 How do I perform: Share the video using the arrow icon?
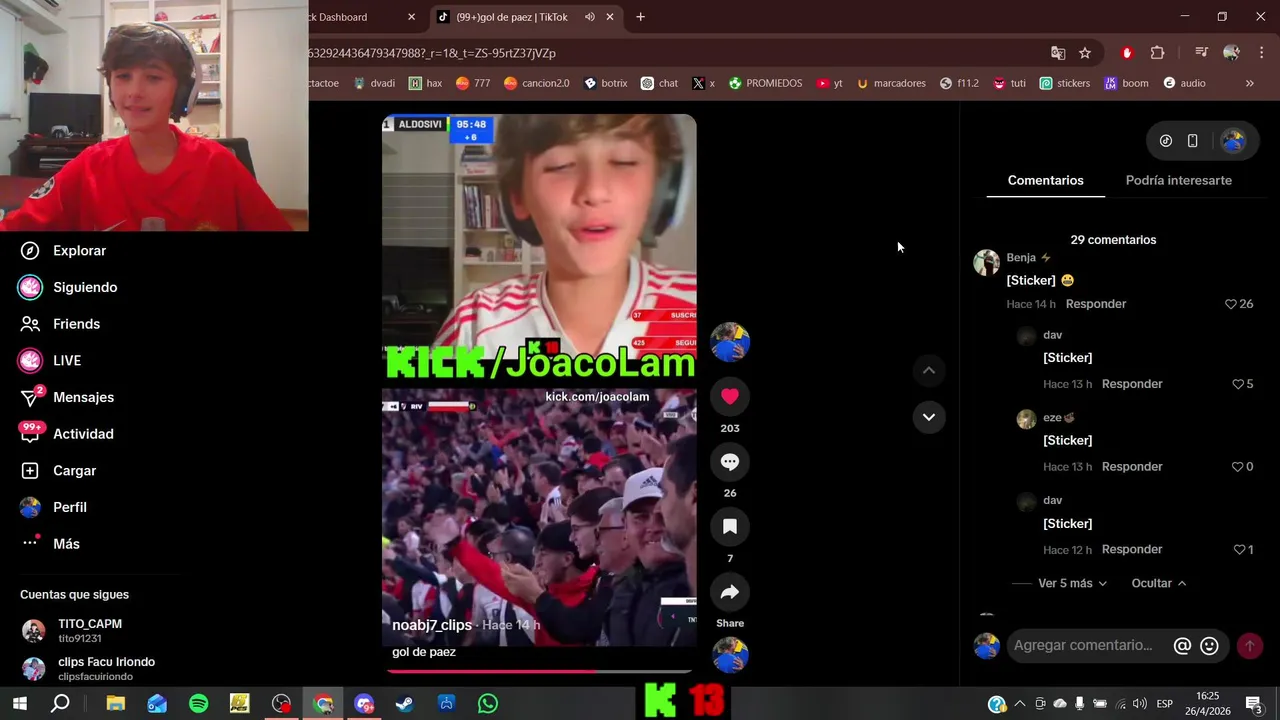(x=730, y=592)
